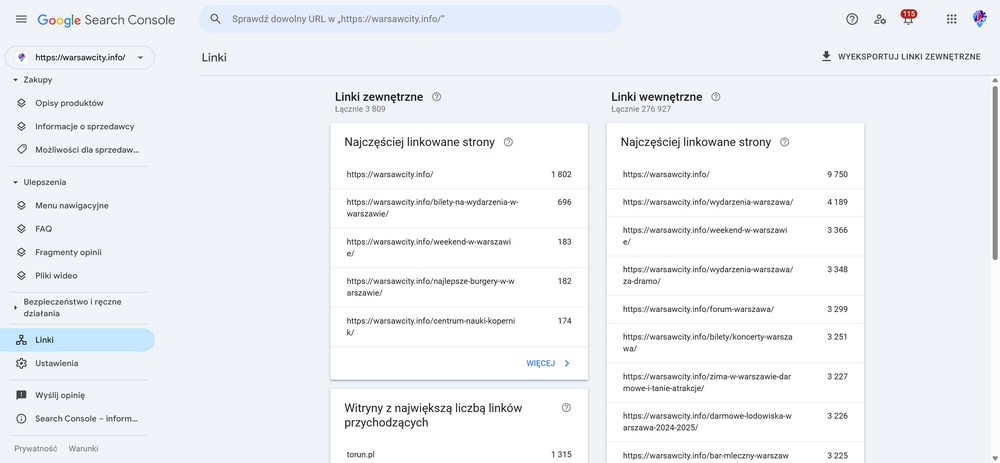Click Wyeksportuj linki zewnętrzne button

(x=901, y=57)
